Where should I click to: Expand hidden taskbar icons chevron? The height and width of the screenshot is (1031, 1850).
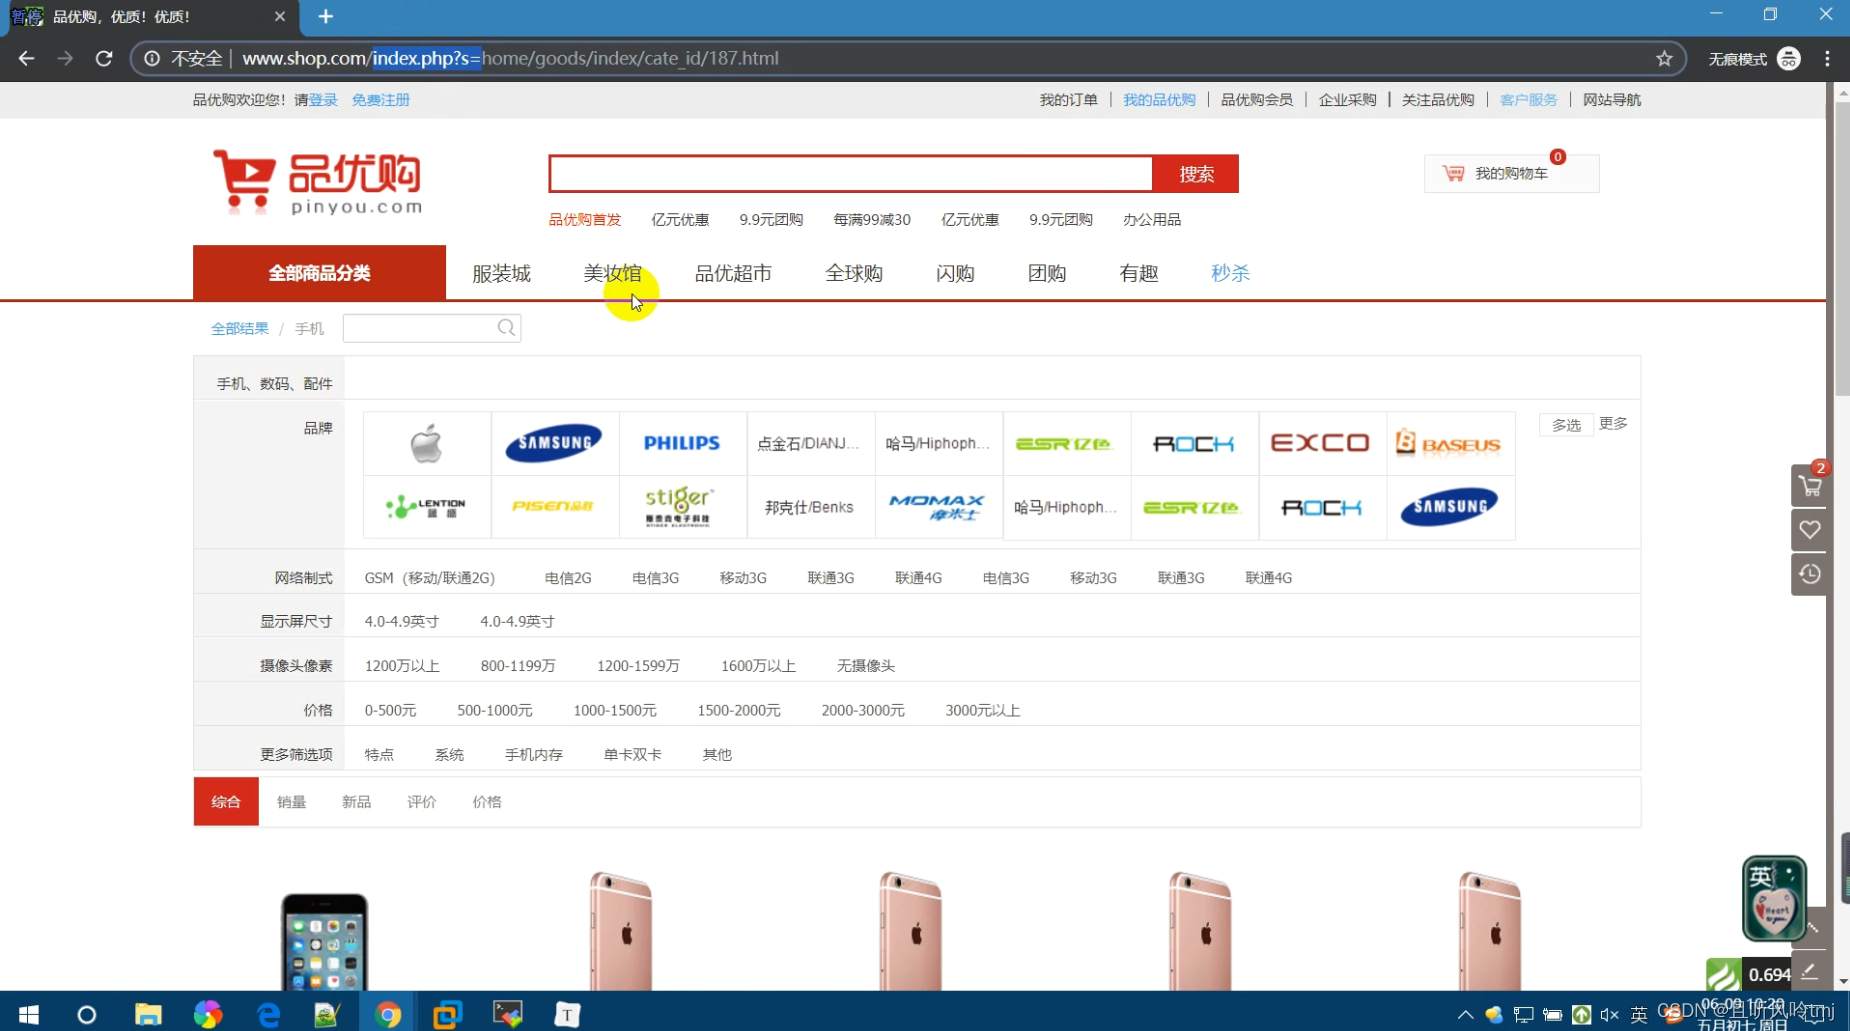pyautogui.click(x=1466, y=1014)
